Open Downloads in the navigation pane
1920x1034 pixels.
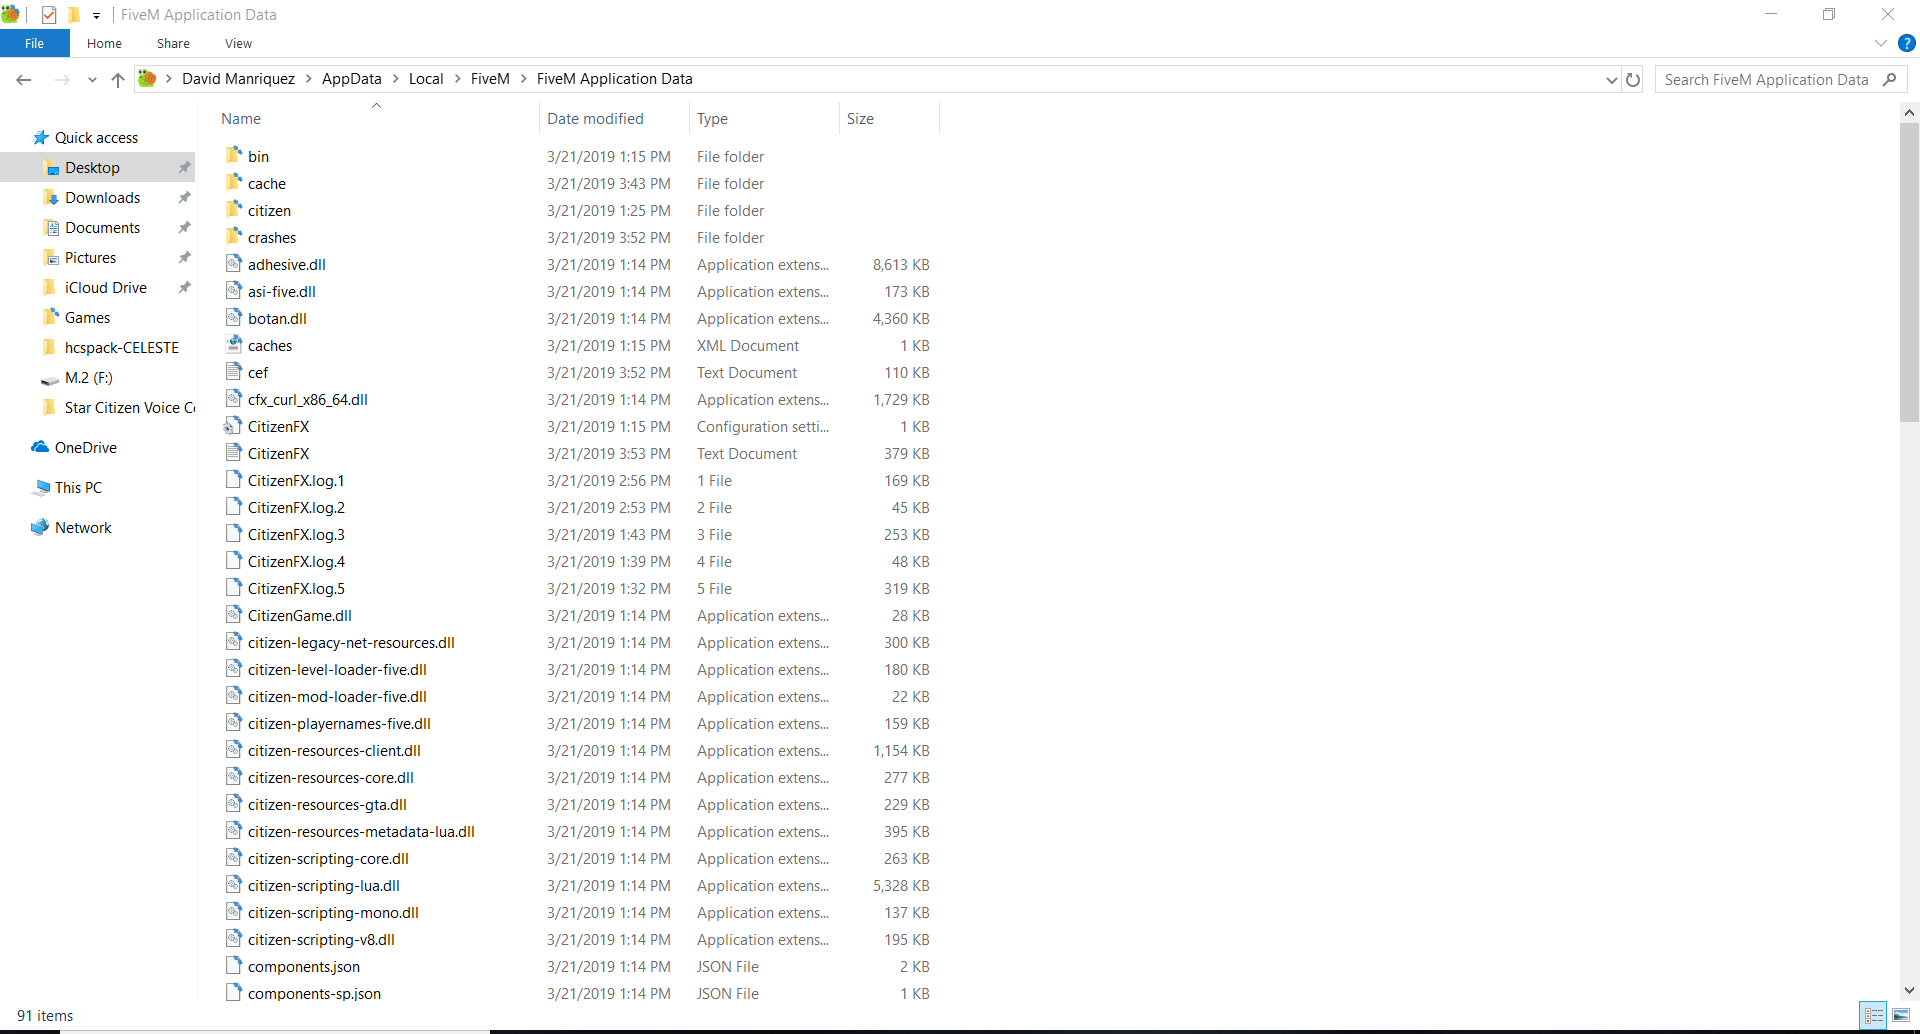102,198
